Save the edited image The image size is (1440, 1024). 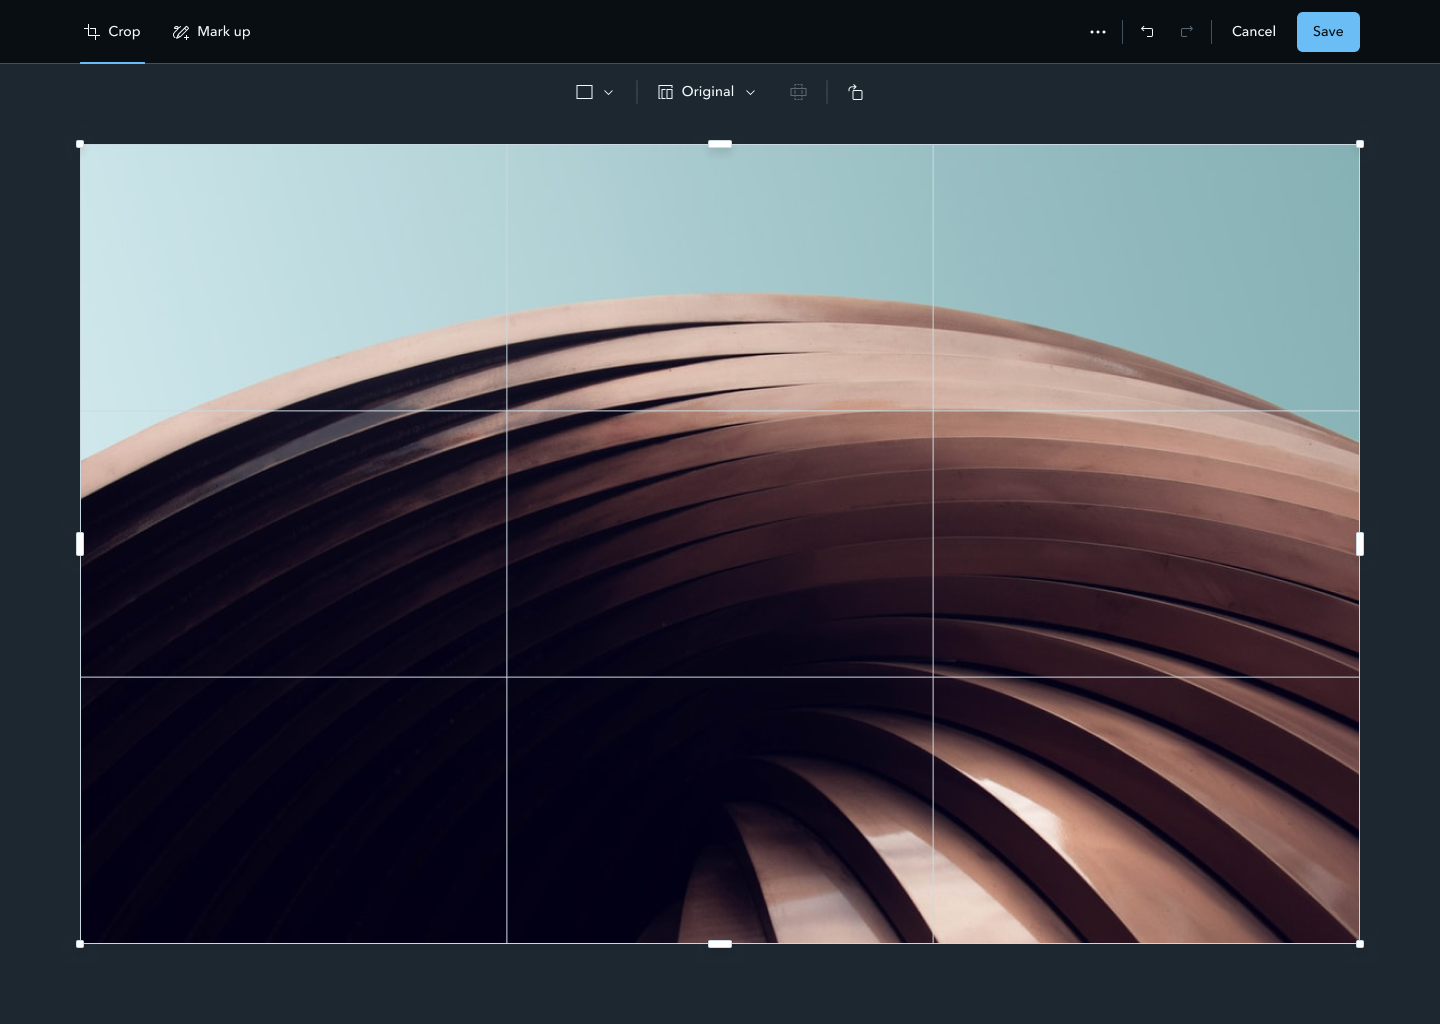coord(1328,32)
